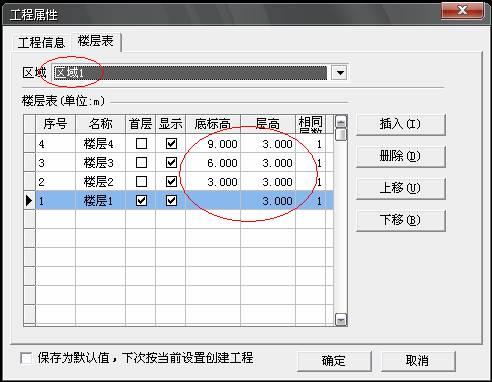Image resolution: width=492 pixels, height=382 pixels.
Task: Toggle 显示 checkbox for 楼层4
Action: tap(171, 144)
